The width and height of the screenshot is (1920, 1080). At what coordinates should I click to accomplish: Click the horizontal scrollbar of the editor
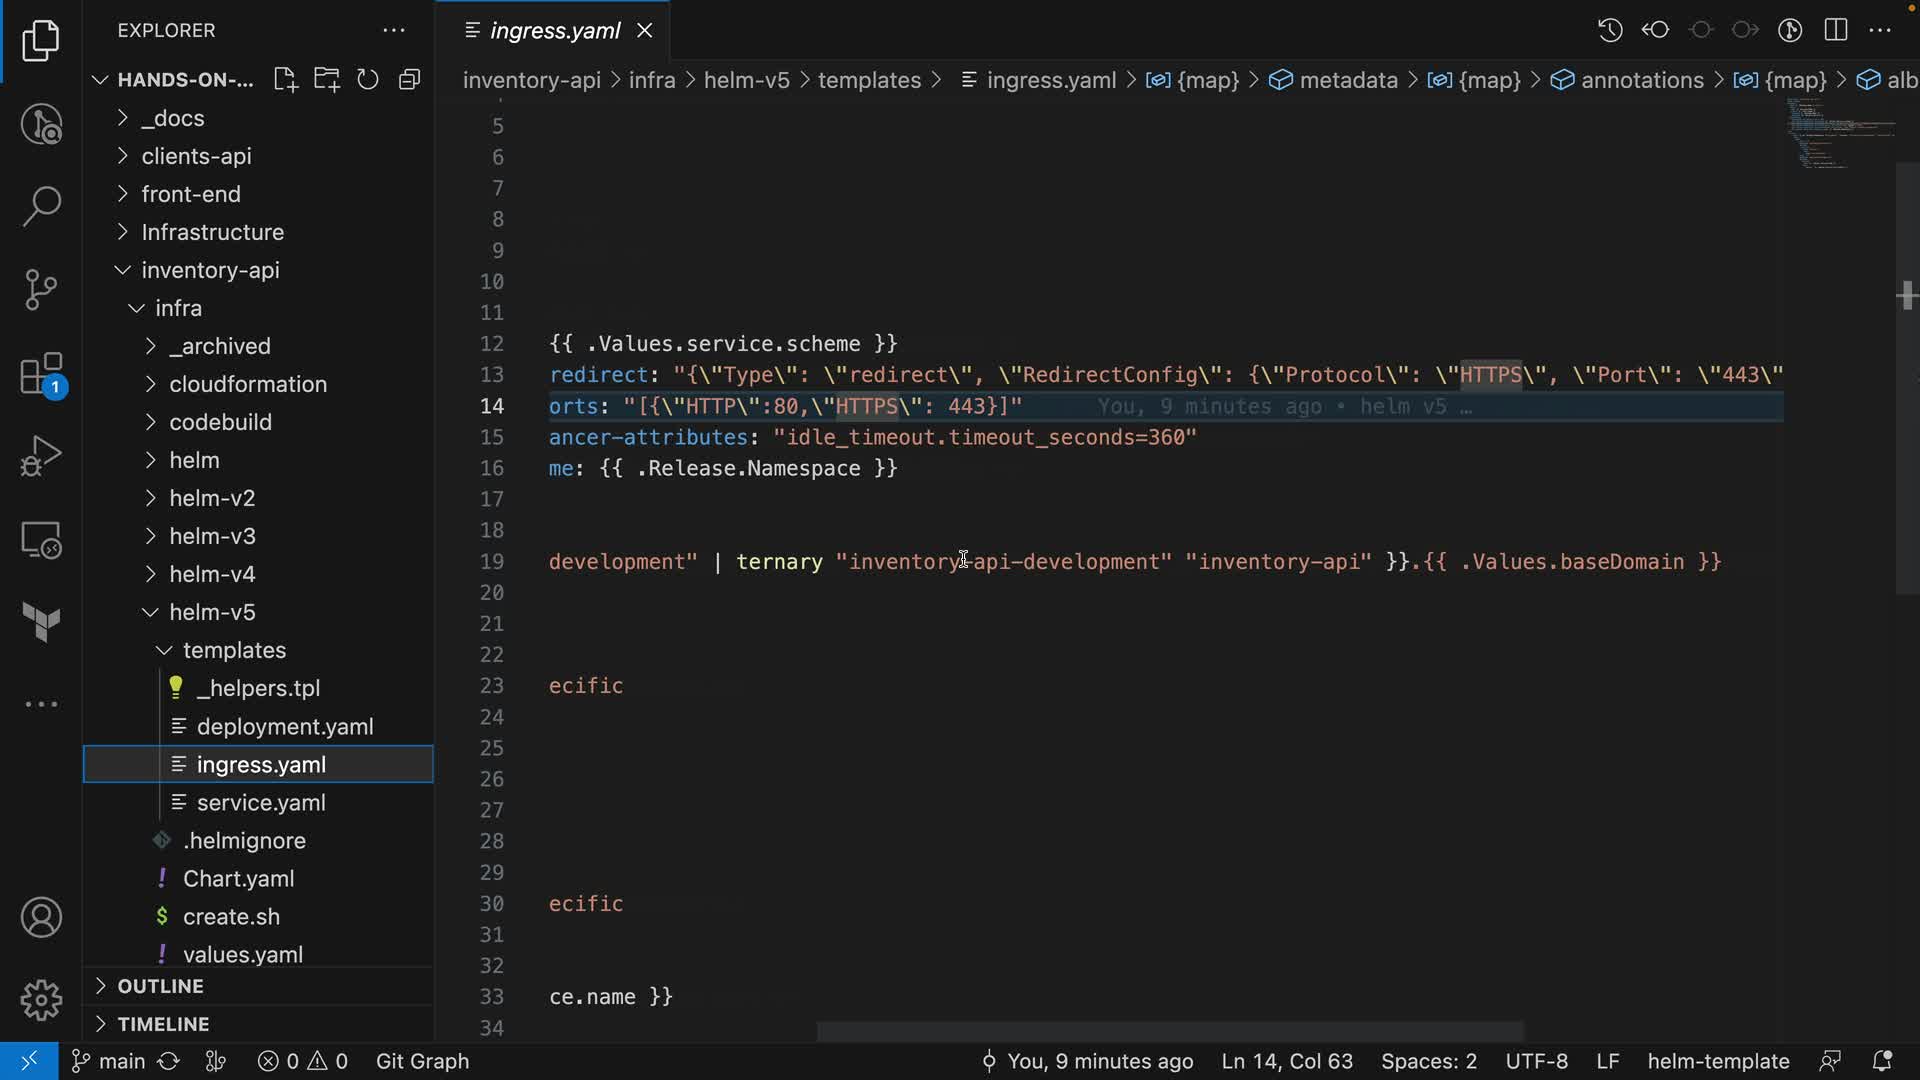pos(1170,1031)
